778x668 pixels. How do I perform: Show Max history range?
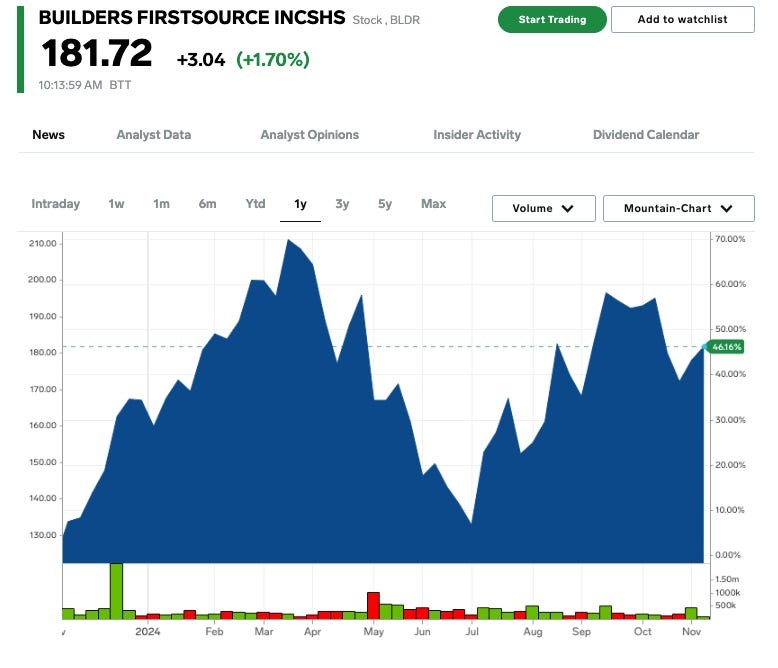[433, 204]
